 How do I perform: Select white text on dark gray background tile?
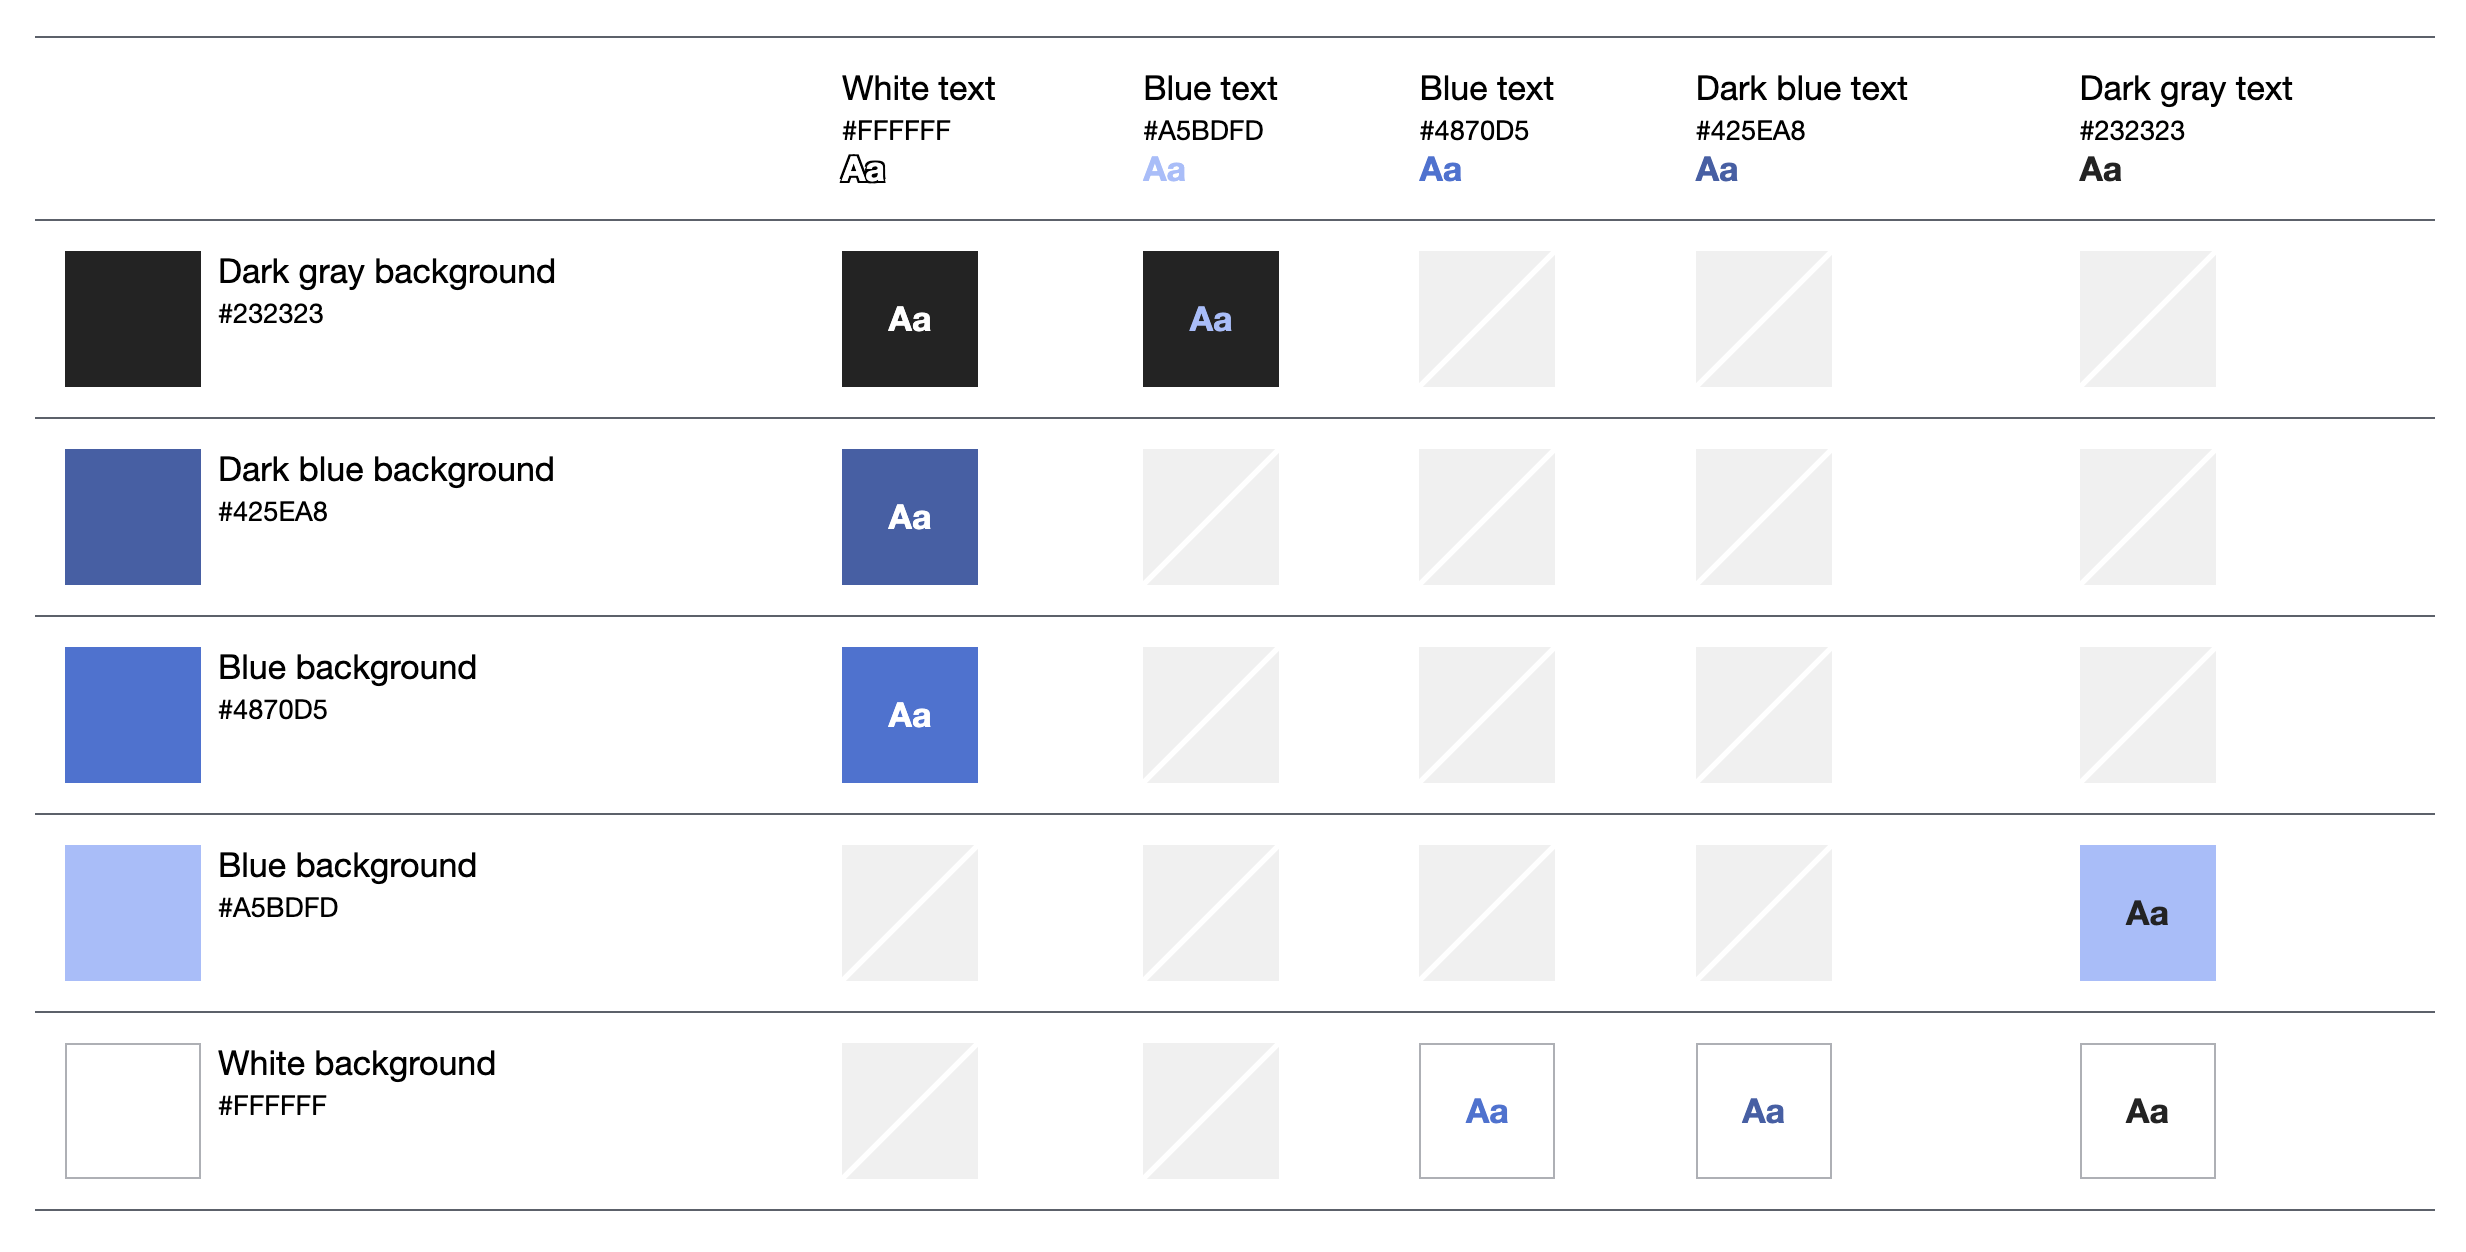point(910,319)
